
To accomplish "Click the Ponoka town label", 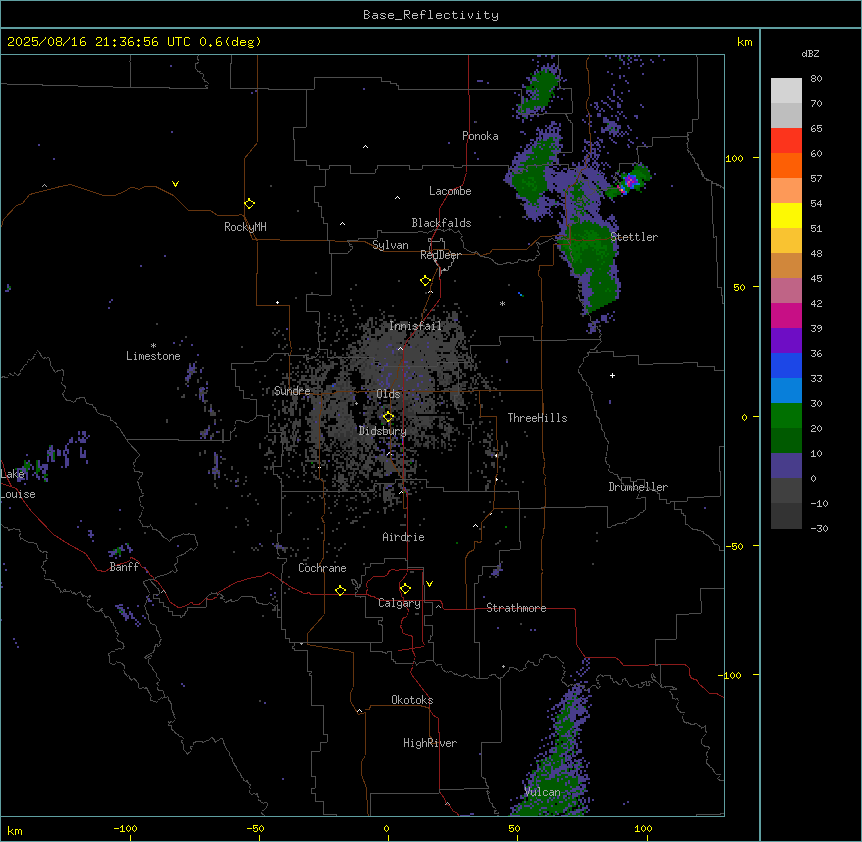I will pos(480,136).
